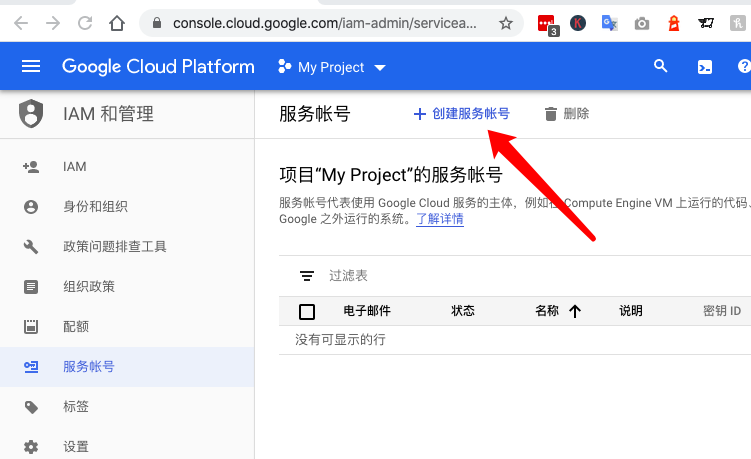
Task: Click the 删除 button
Action: (567, 114)
